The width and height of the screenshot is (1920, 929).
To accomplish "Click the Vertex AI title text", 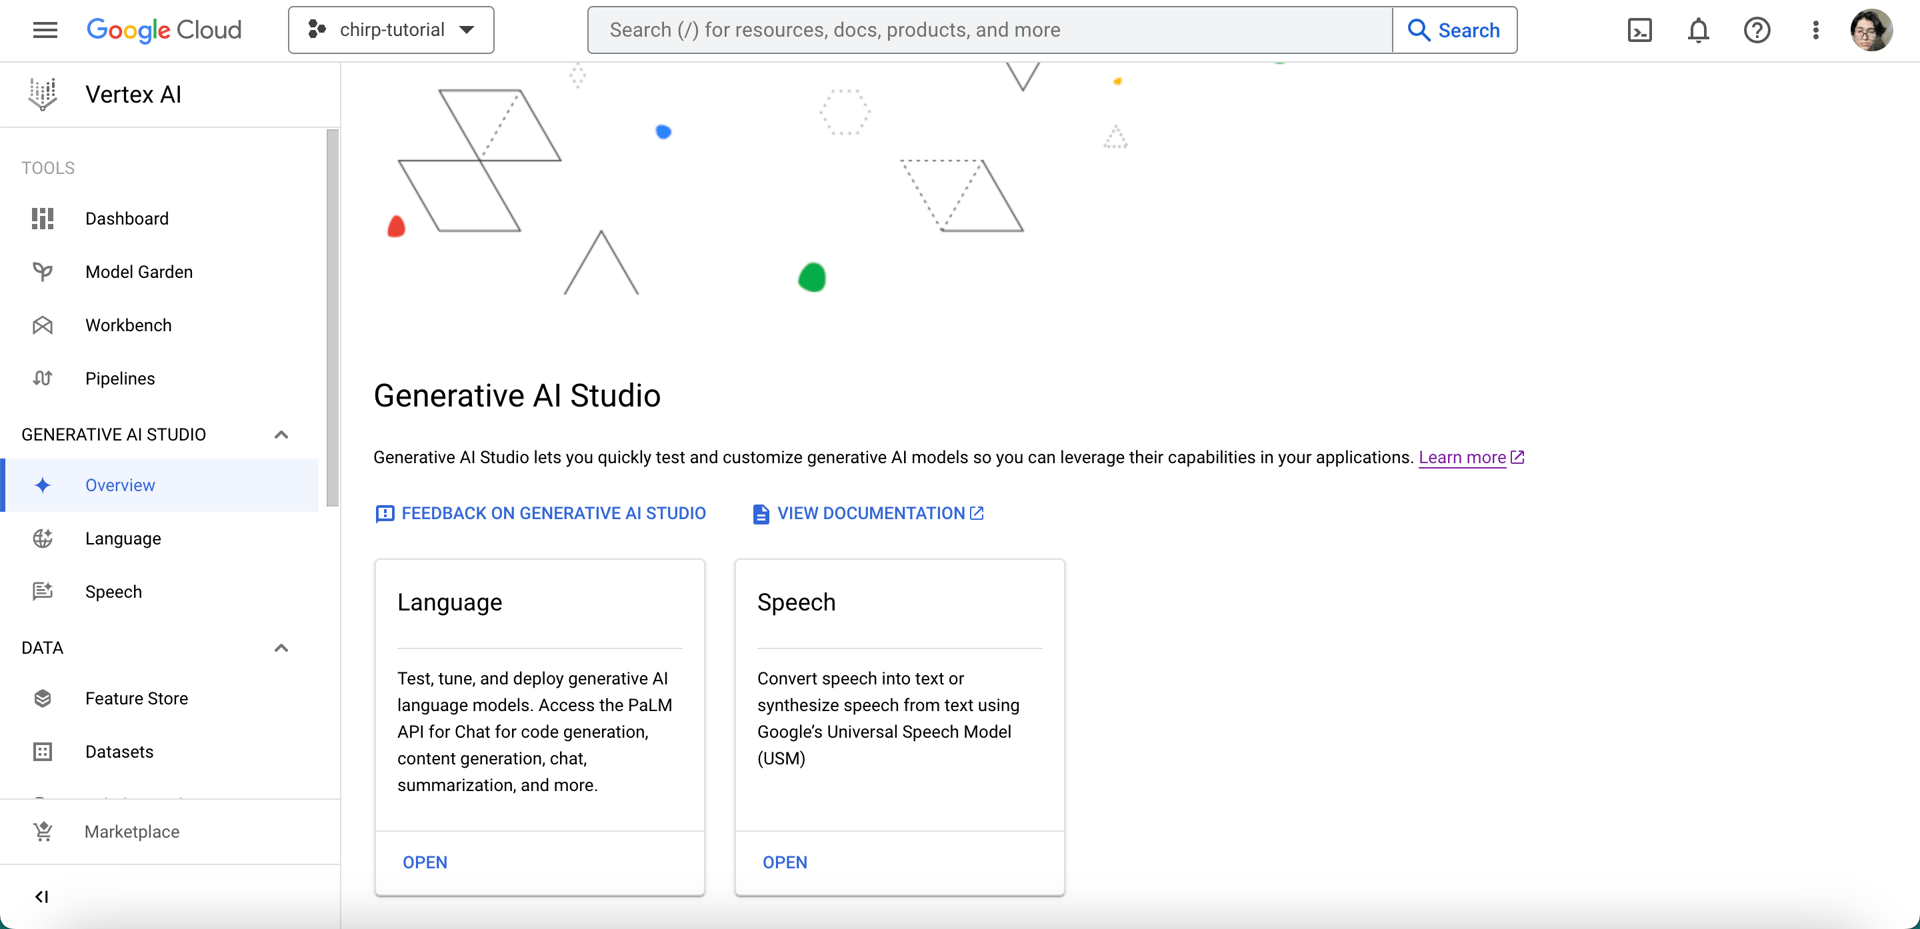I will (x=133, y=94).
